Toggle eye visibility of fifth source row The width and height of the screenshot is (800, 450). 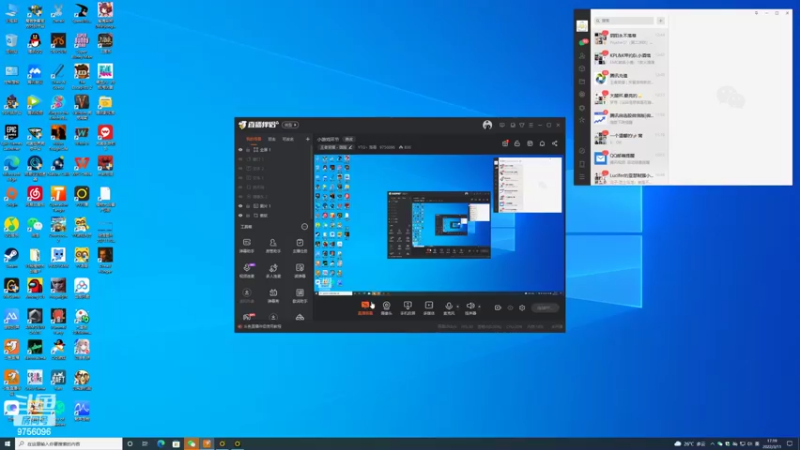point(240,187)
